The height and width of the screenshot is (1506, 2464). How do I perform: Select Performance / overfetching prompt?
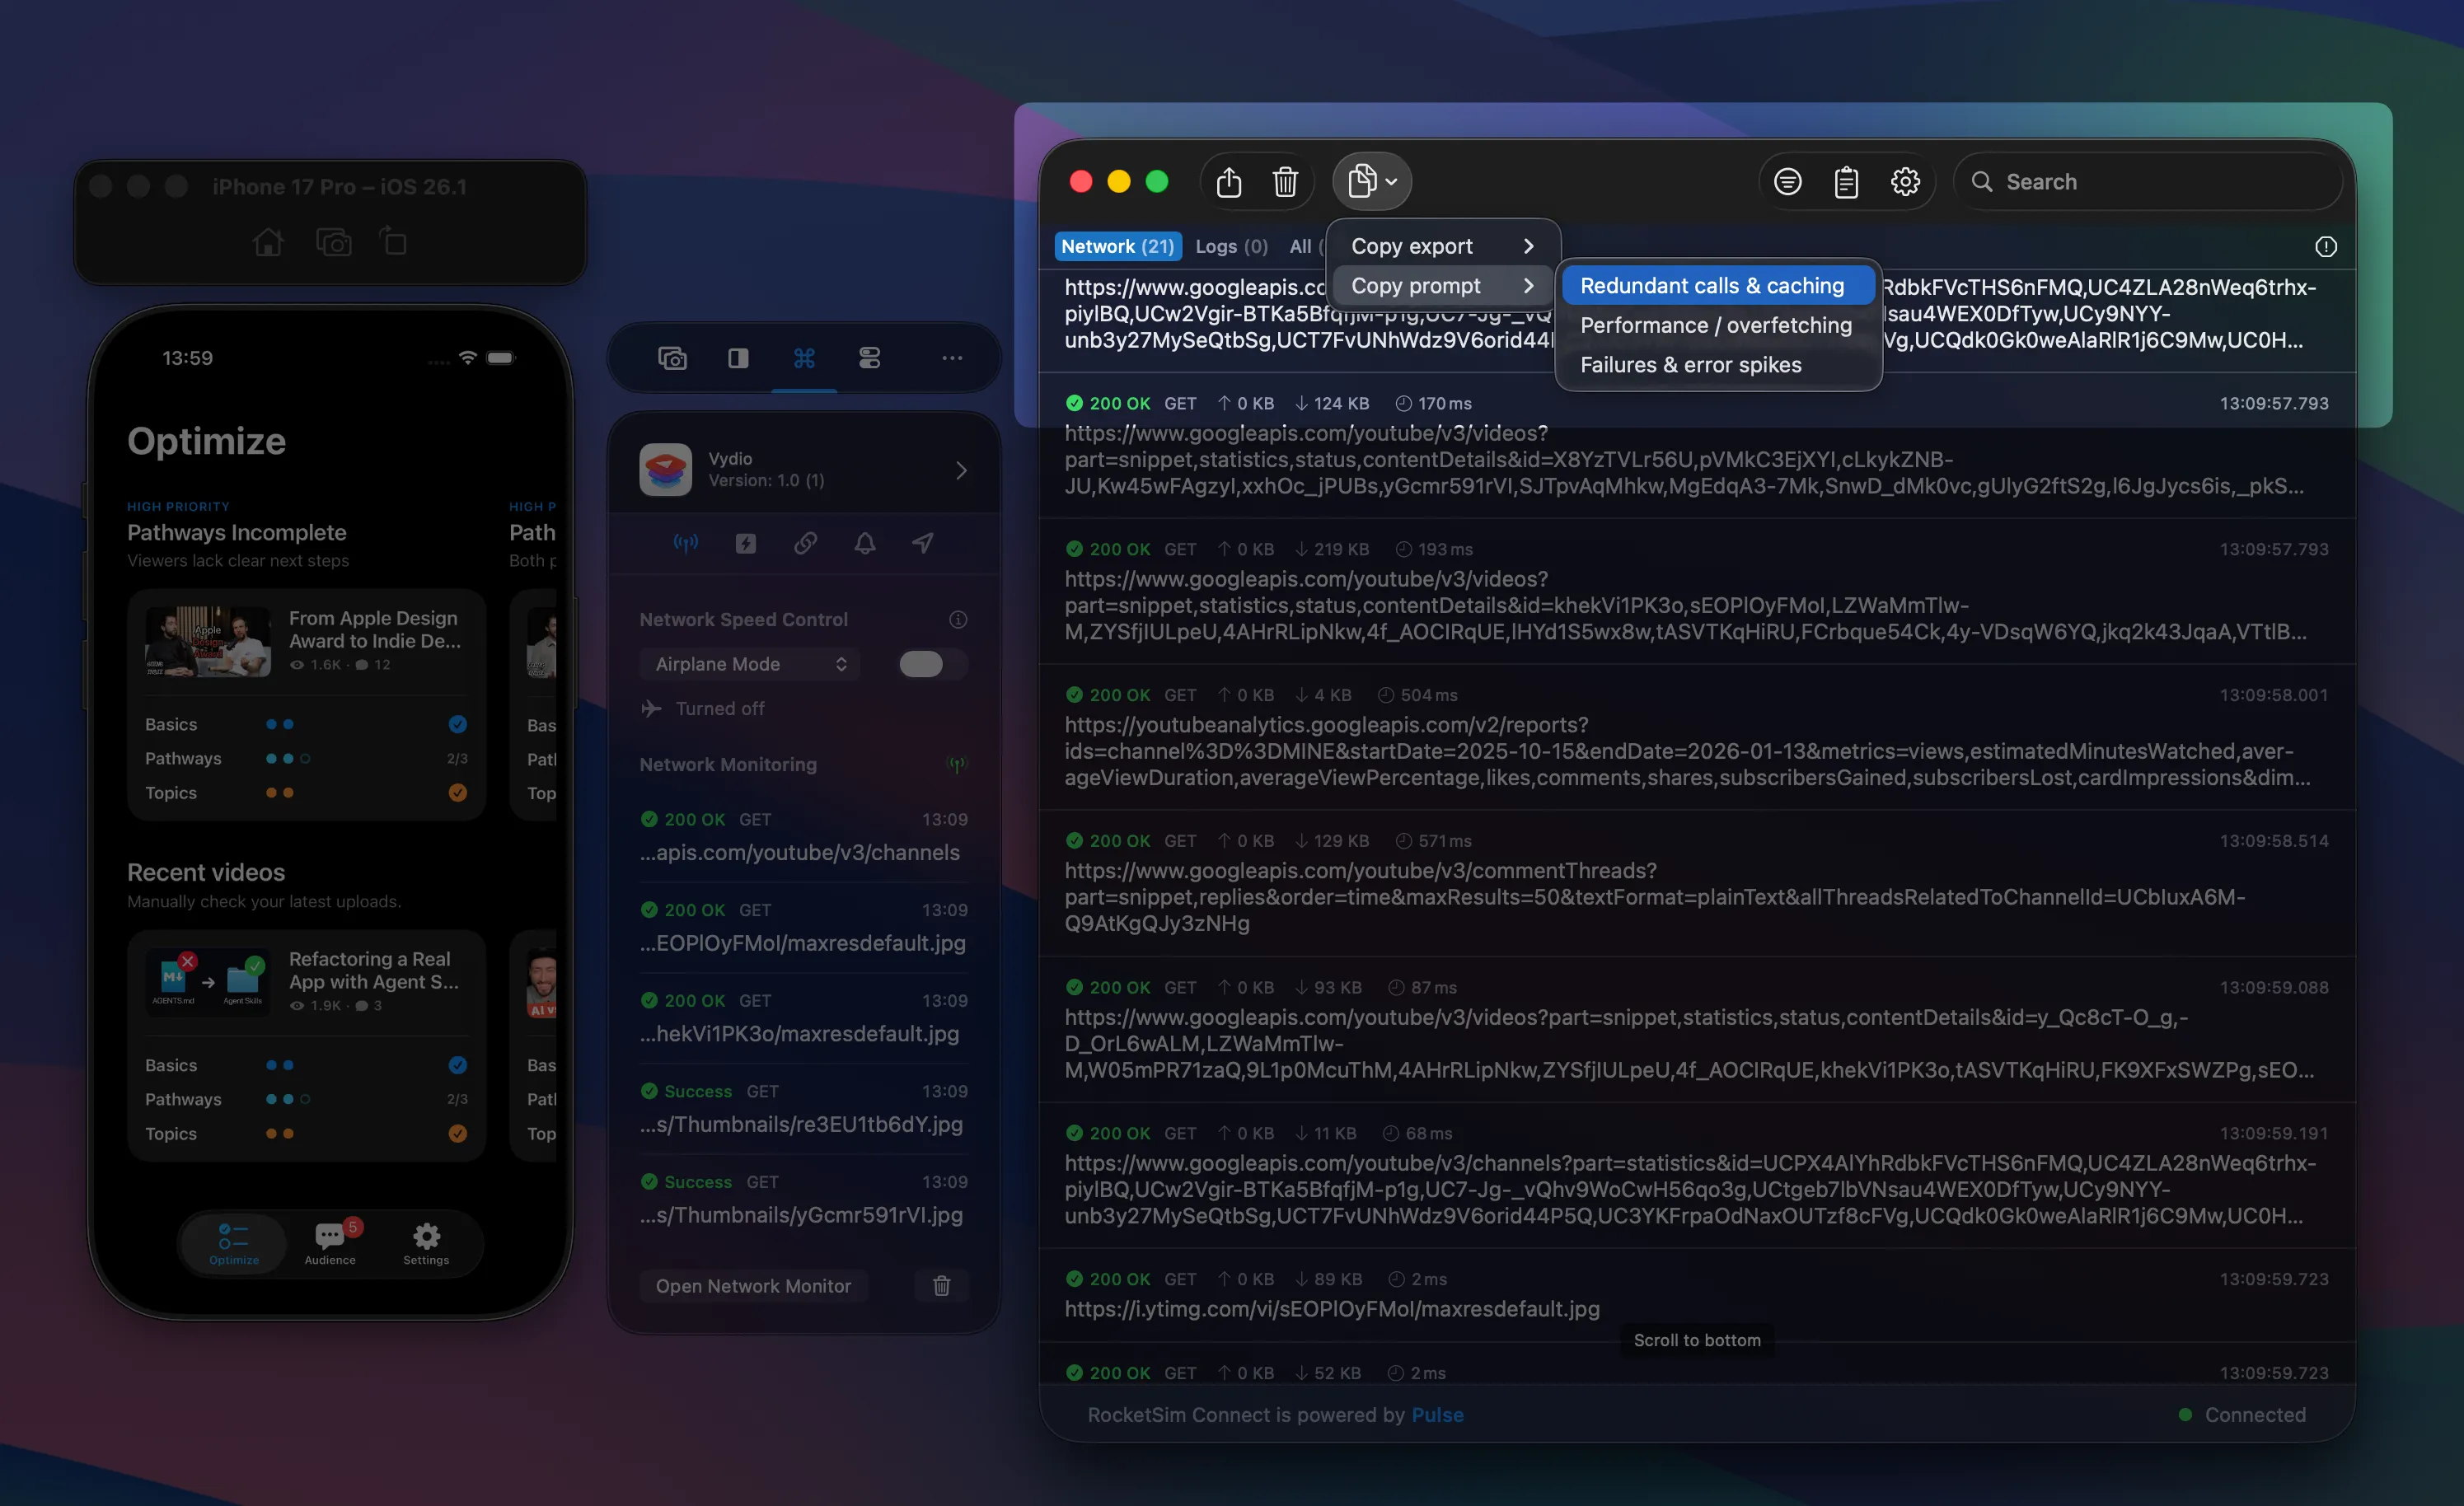[x=1717, y=325]
